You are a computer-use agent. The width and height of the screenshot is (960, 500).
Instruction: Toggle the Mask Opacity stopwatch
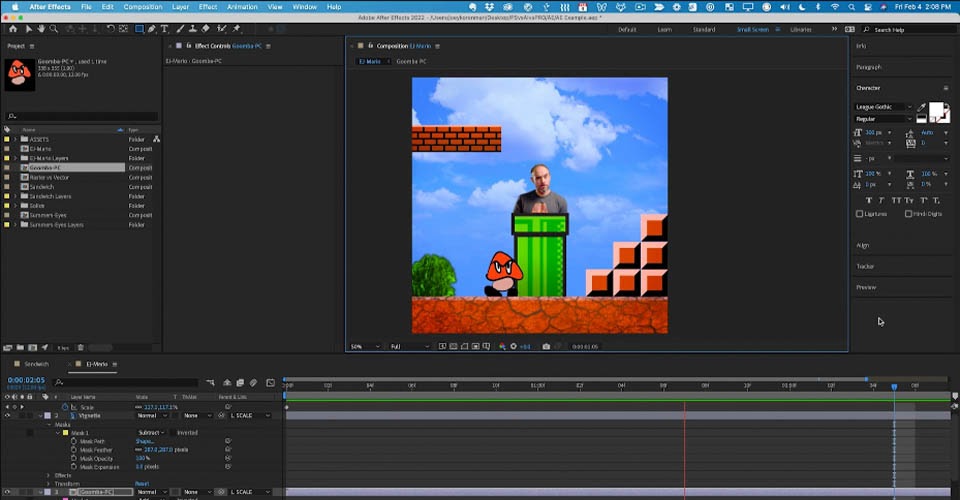coord(73,458)
